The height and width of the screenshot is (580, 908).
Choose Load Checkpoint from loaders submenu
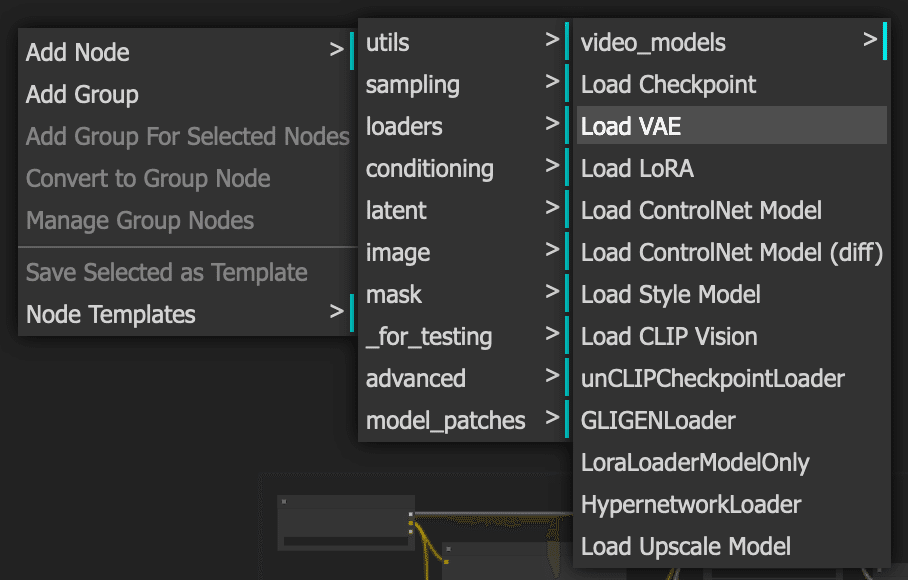732,84
